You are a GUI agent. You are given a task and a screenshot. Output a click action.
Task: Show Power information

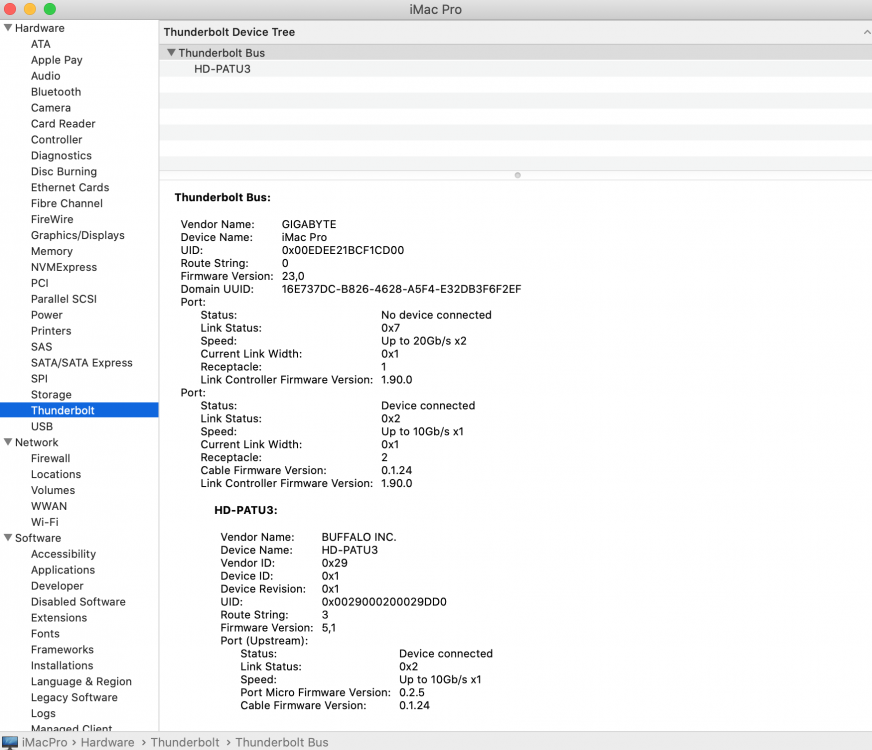(47, 315)
